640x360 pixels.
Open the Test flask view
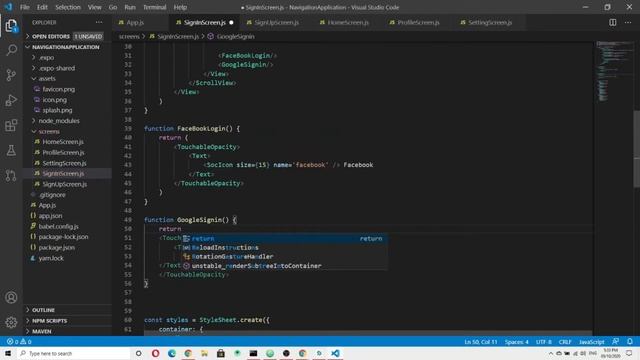11,151
